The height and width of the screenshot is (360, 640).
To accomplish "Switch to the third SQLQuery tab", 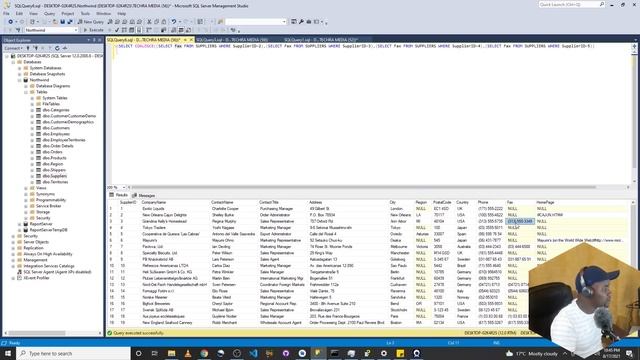I will click(x=321, y=40).
